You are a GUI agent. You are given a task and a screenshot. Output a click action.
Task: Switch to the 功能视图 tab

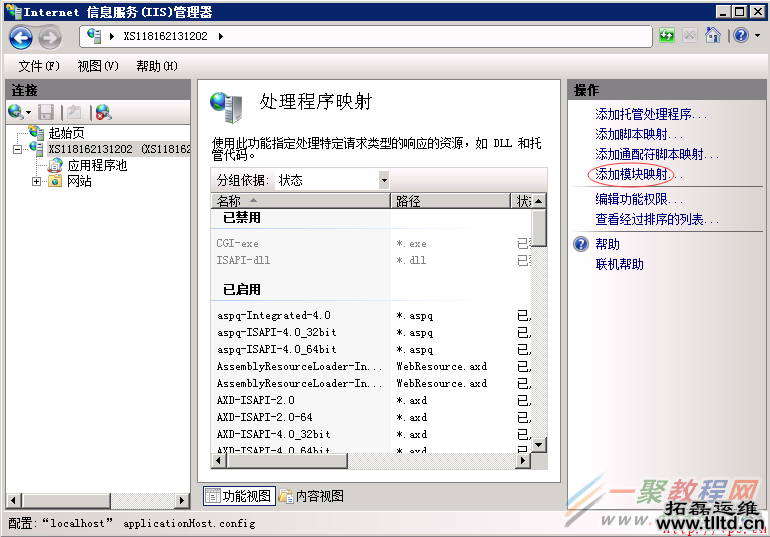coord(239,496)
